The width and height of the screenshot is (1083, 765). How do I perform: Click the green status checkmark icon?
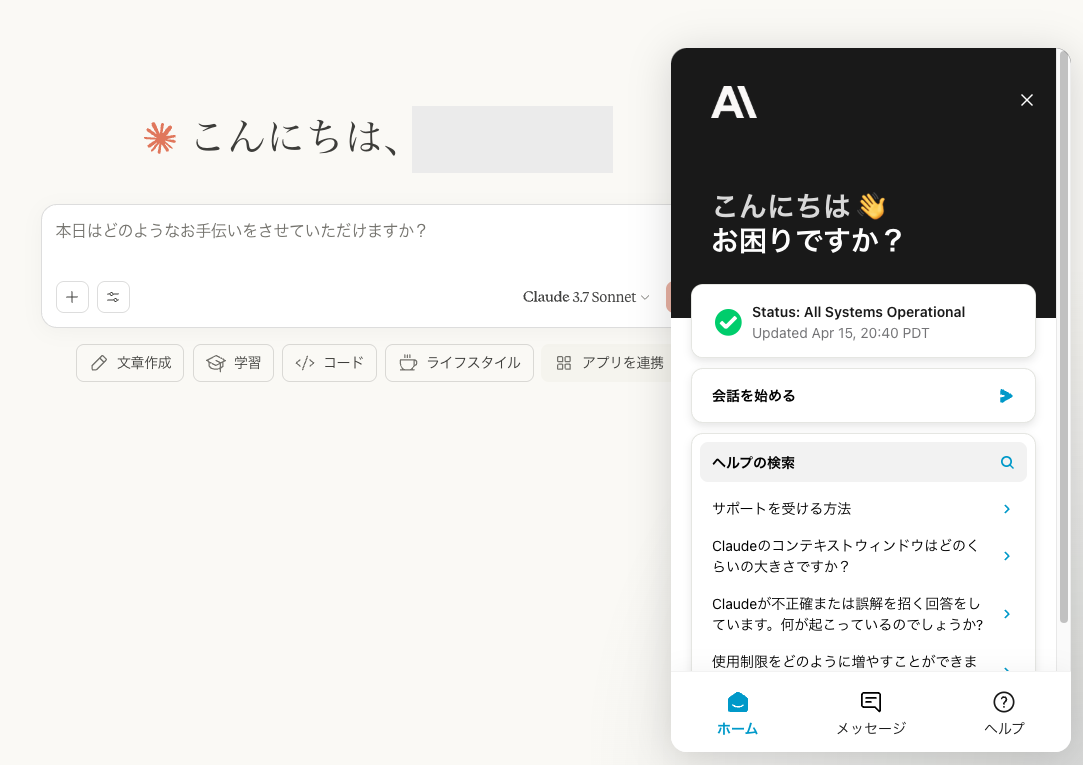pyautogui.click(x=728, y=322)
